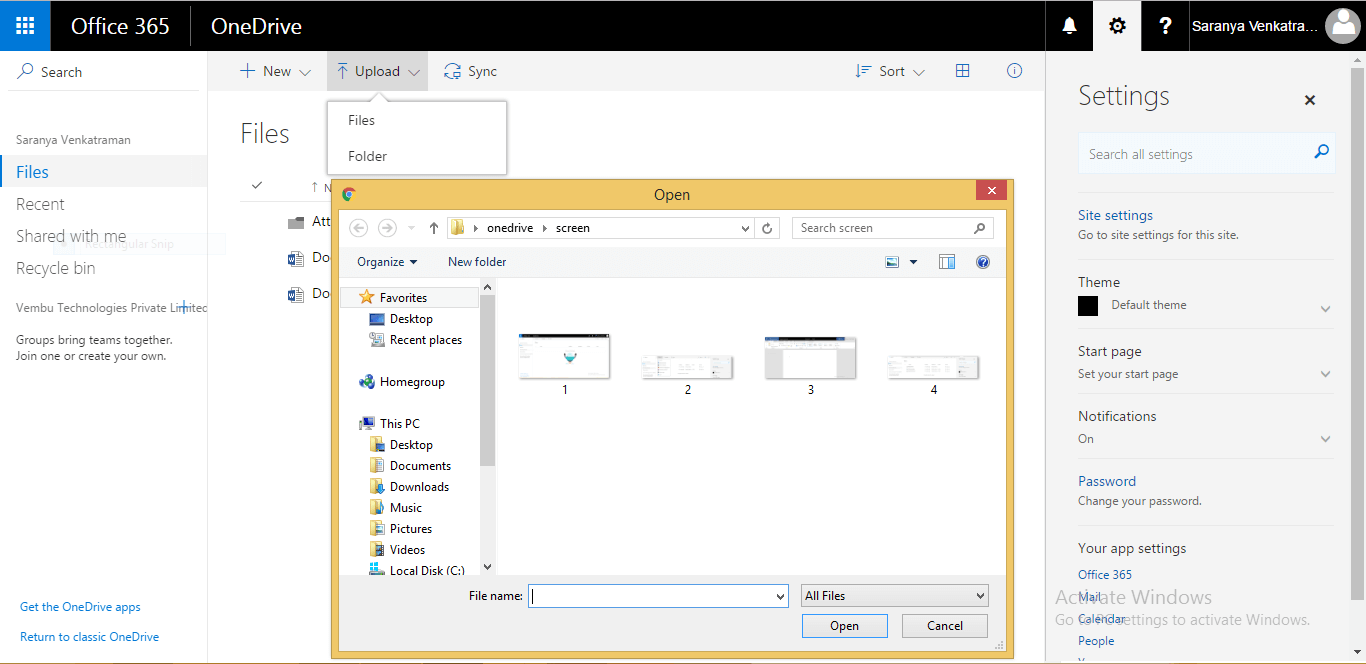Expand the Theme setting chevron
Viewport: 1366px width, 664px height.
coord(1325,309)
